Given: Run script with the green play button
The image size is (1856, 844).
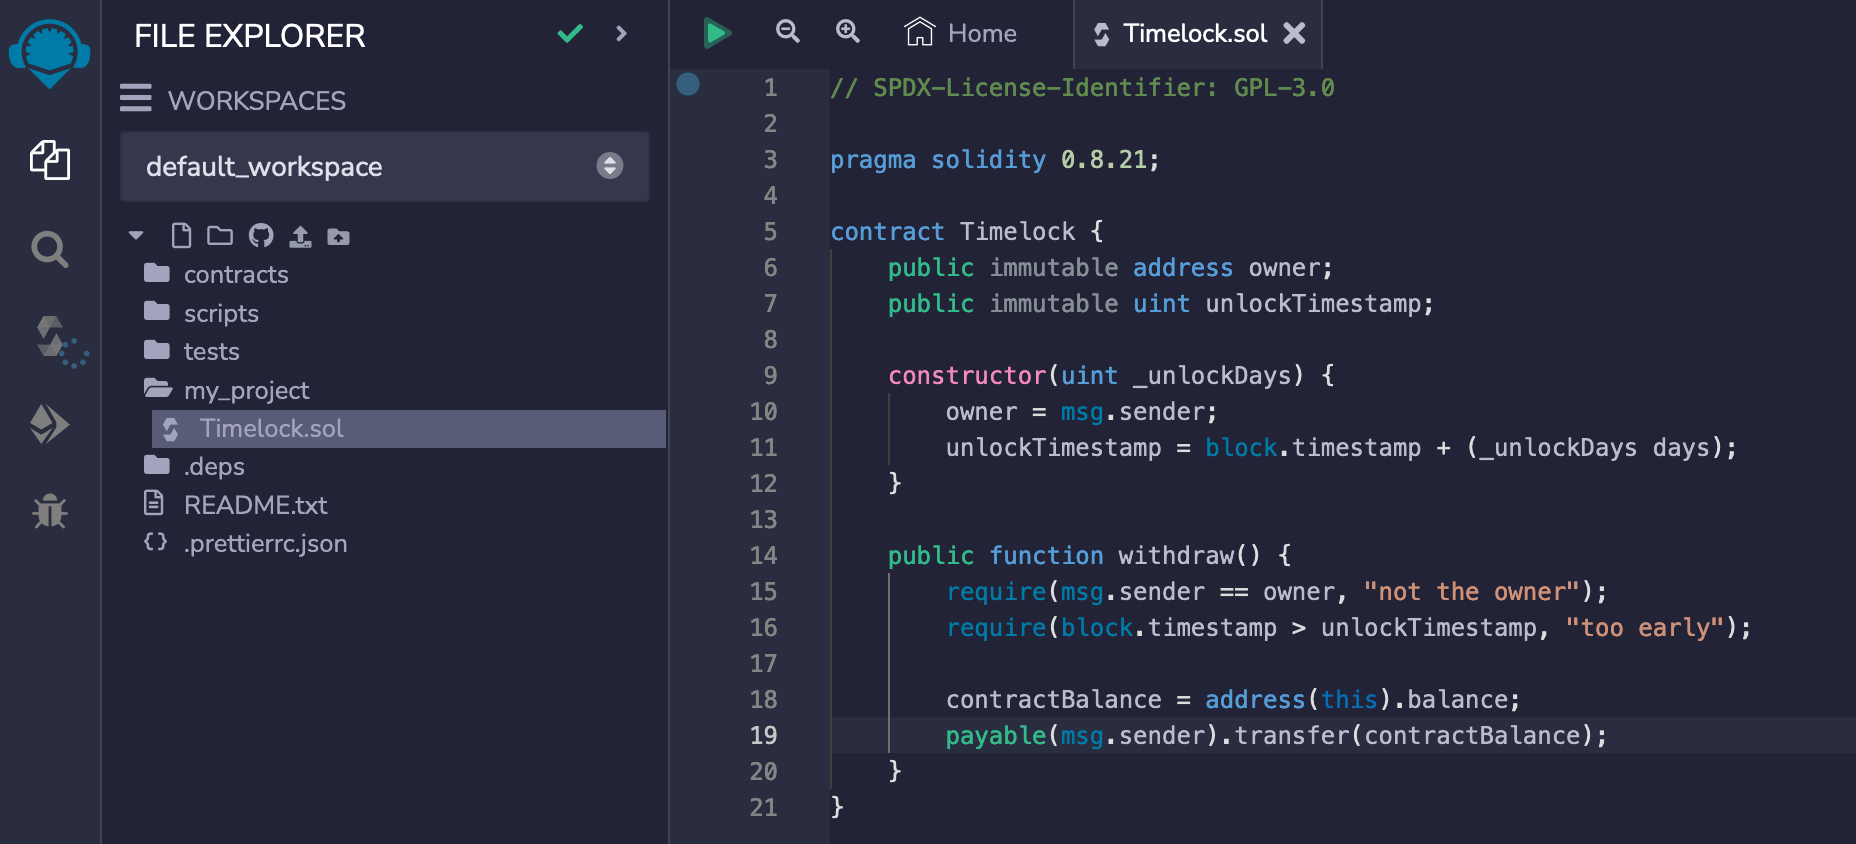Looking at the screenshot, I should [x=716, y=33].
